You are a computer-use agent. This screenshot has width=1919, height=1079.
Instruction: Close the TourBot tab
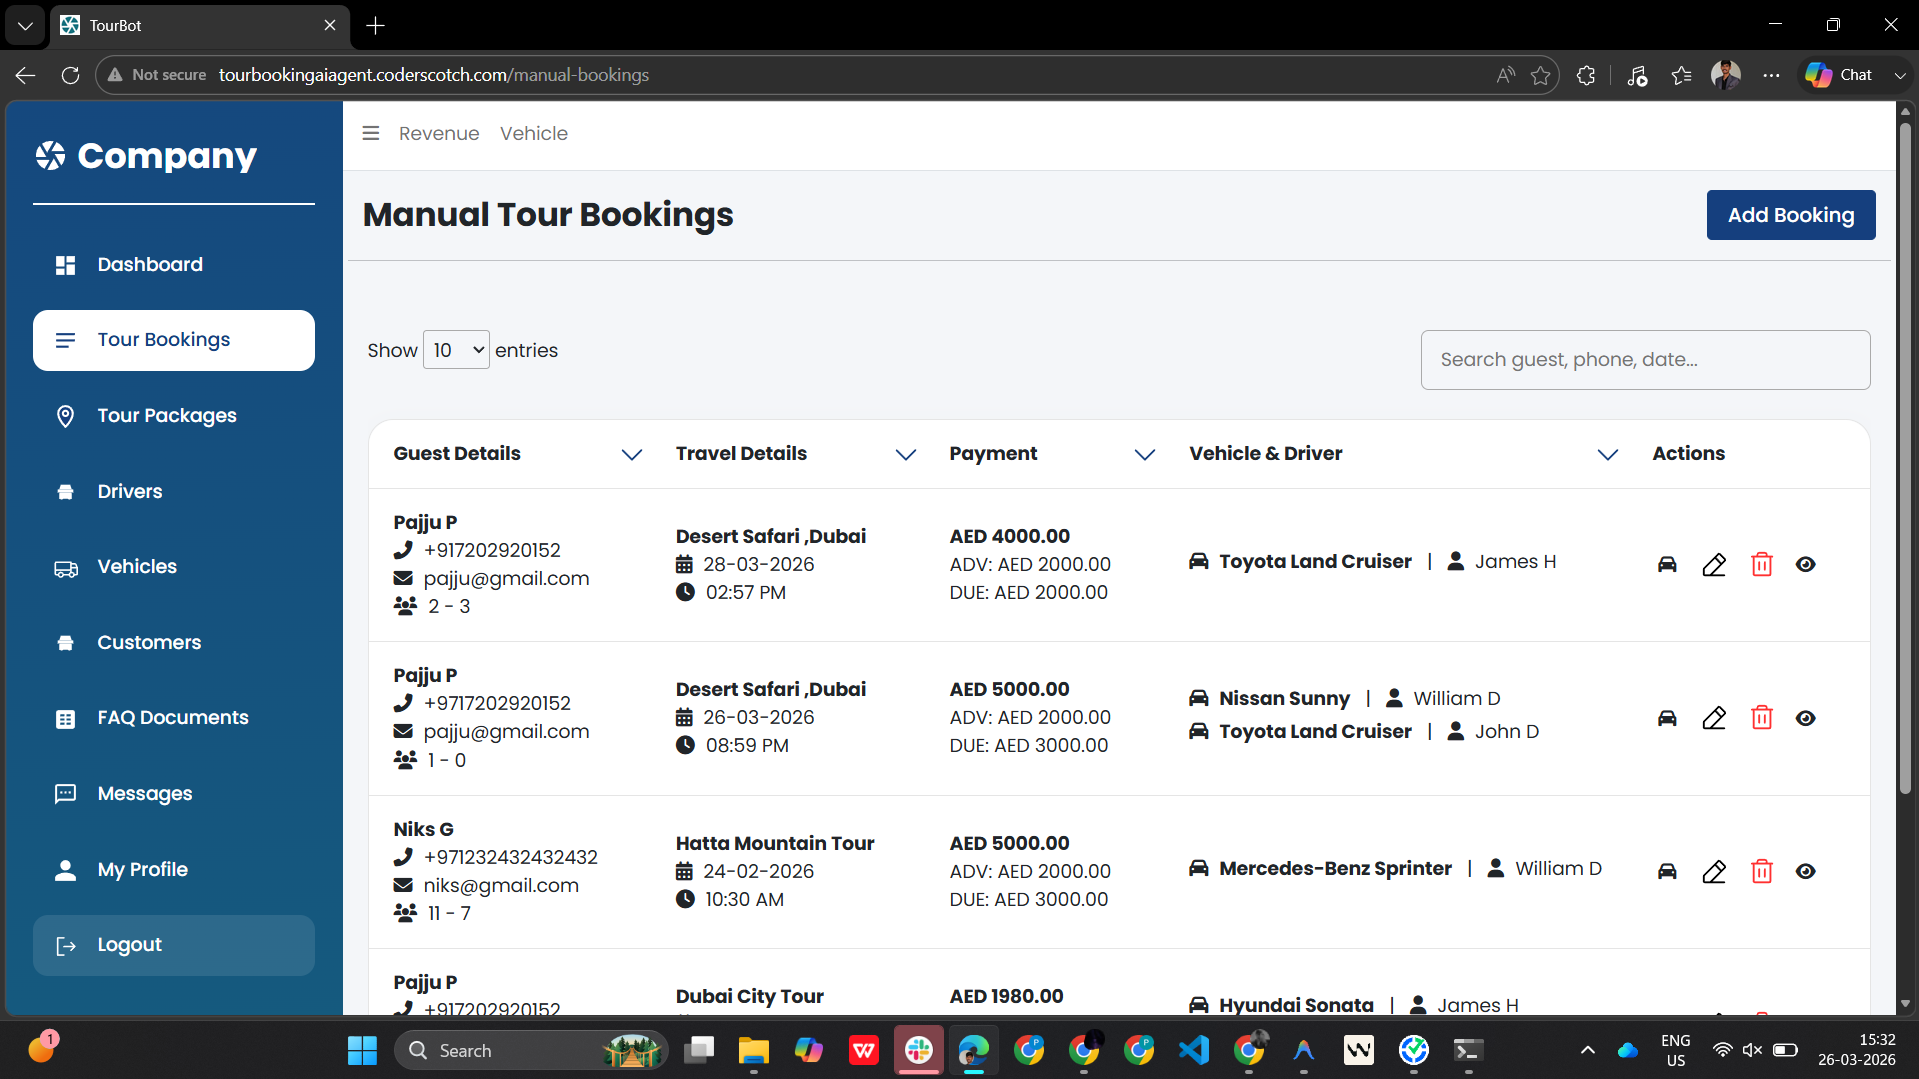[330, 26]
